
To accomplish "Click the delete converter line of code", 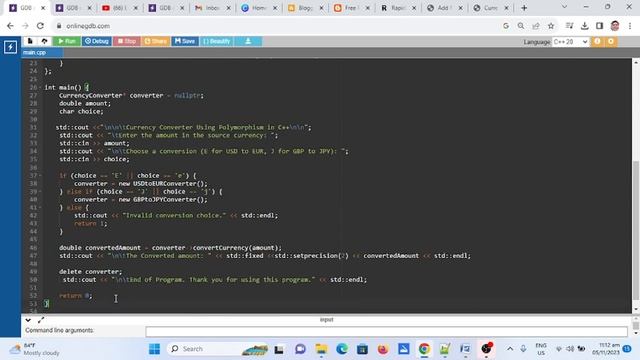I will click(x=91, y=271).
